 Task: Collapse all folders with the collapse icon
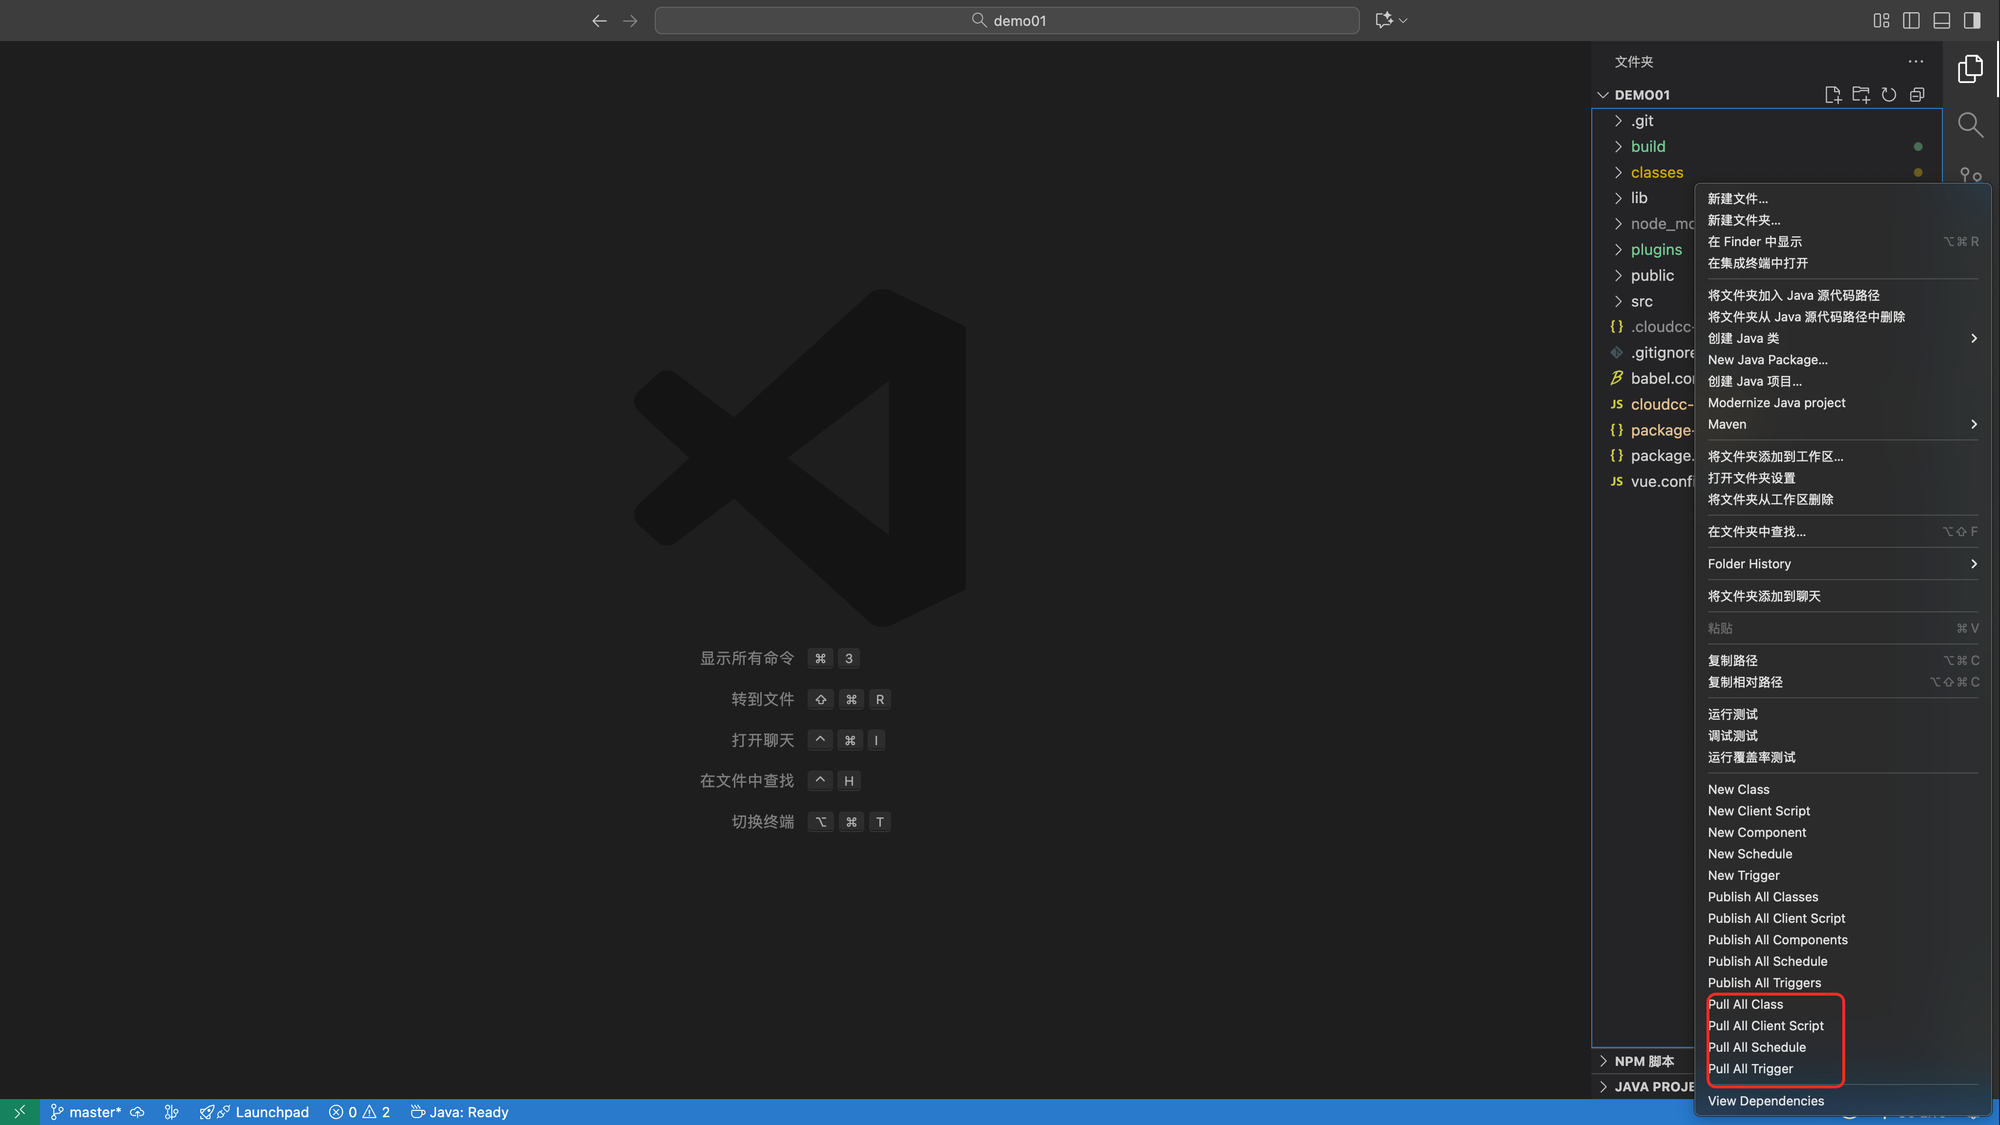point(1916,95)
